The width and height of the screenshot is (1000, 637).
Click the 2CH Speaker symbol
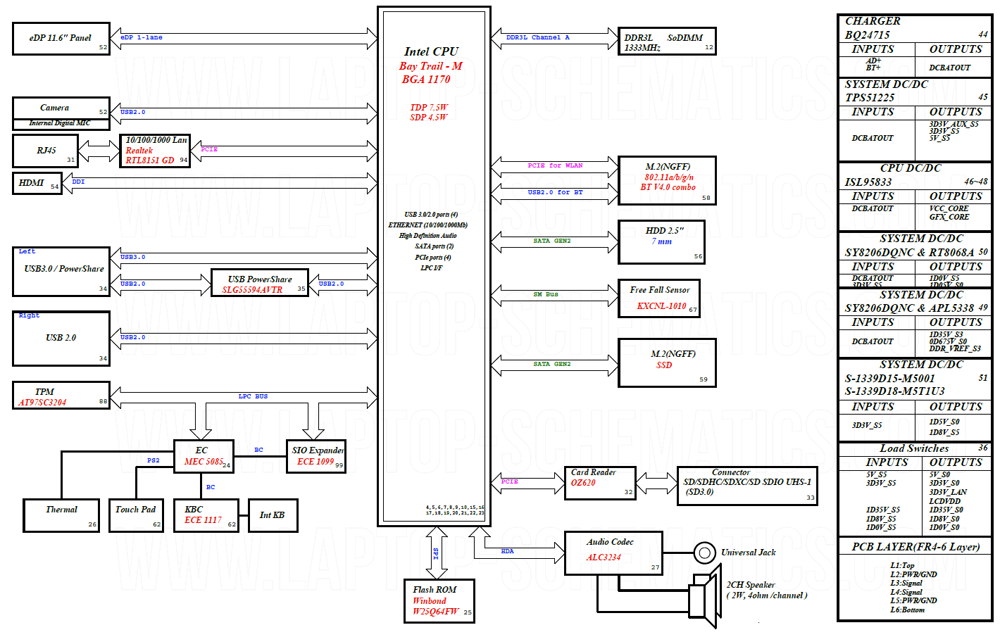(705, 597)
